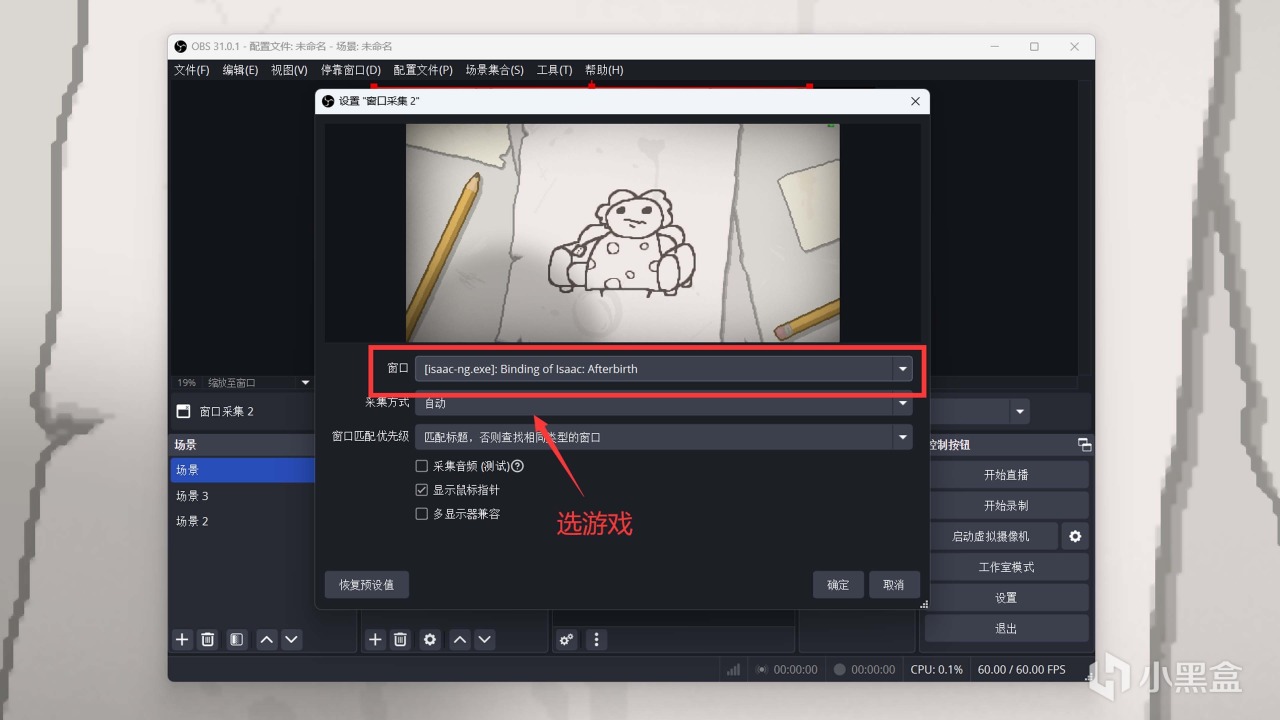
Task: Open the 配置文件(P) menu
Action: pos(423,70)
